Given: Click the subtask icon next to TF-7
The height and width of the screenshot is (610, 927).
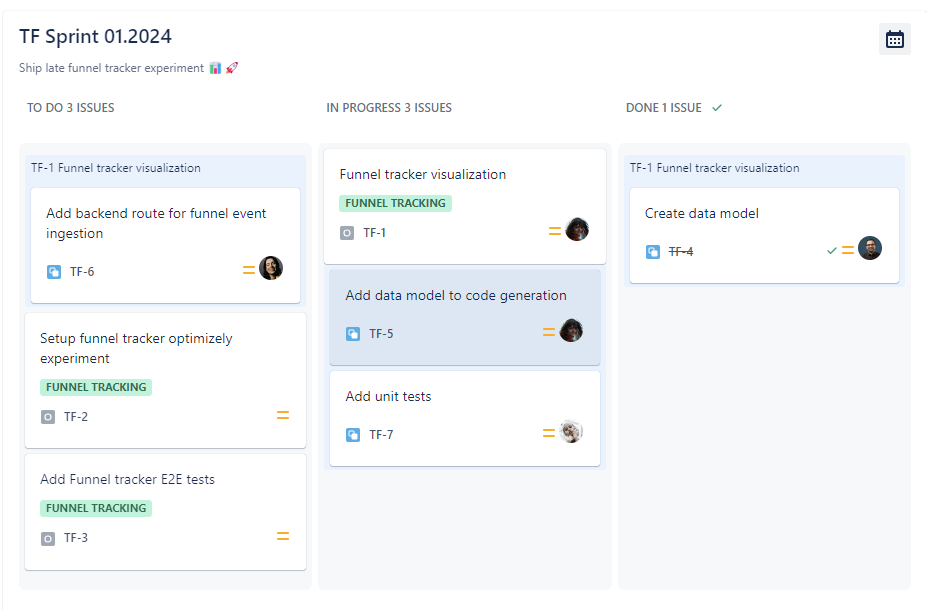Looking at the screenshot, I should pyautogui.click(x=353, y=435).
